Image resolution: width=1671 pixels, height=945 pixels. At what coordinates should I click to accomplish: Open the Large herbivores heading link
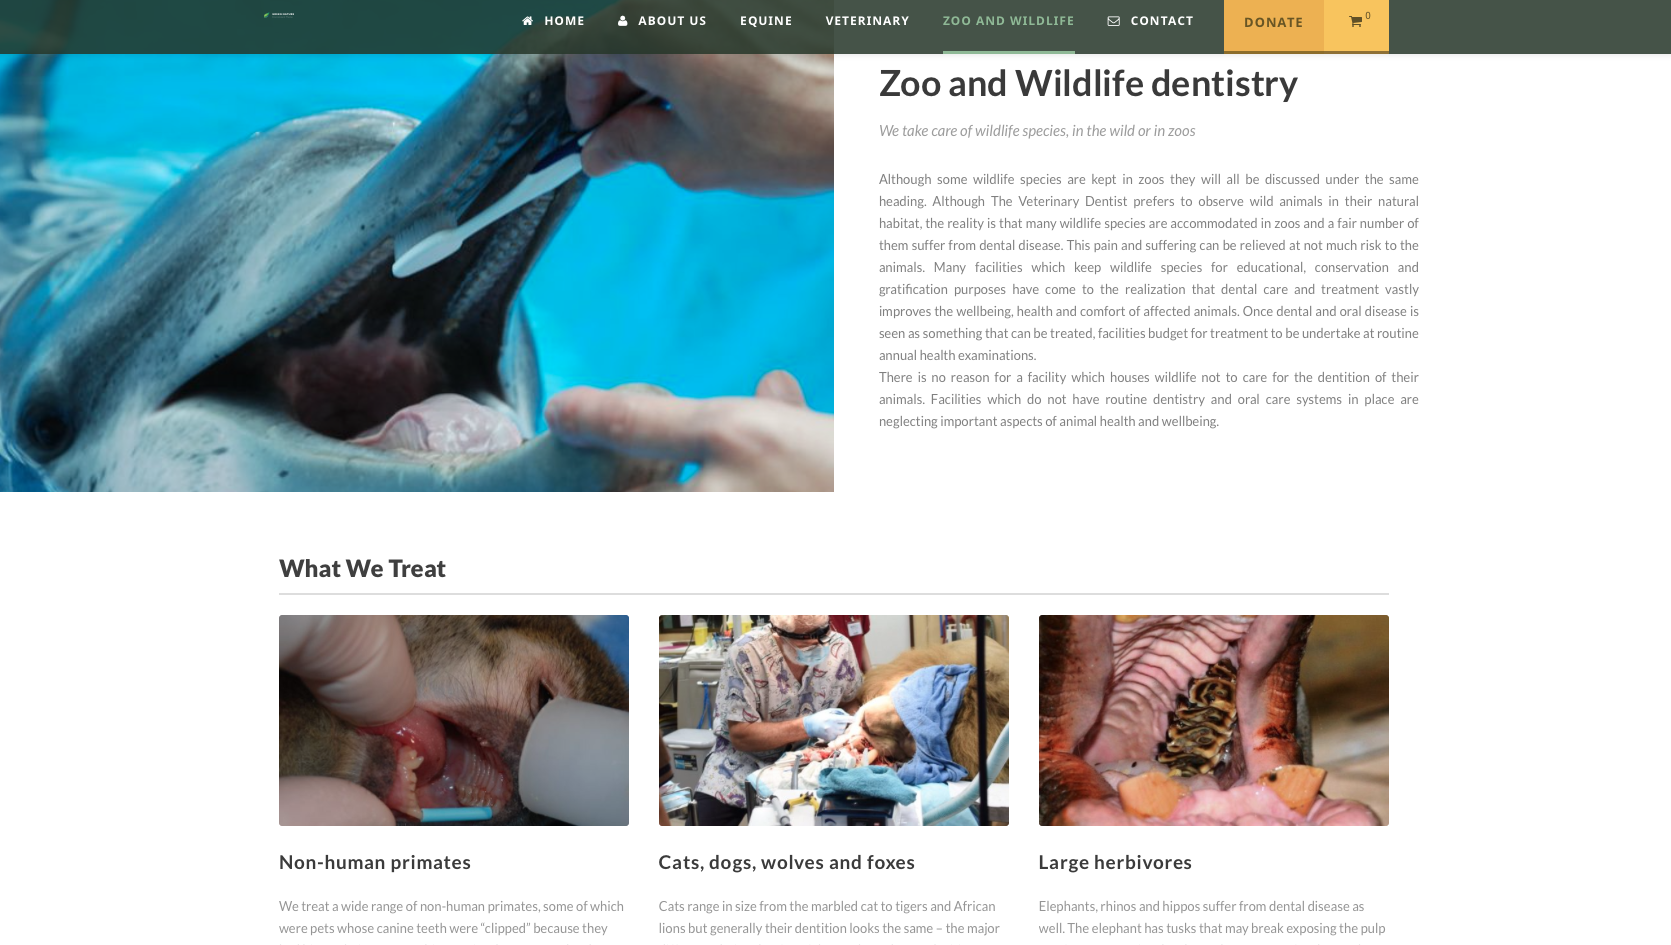[1115, 862]
